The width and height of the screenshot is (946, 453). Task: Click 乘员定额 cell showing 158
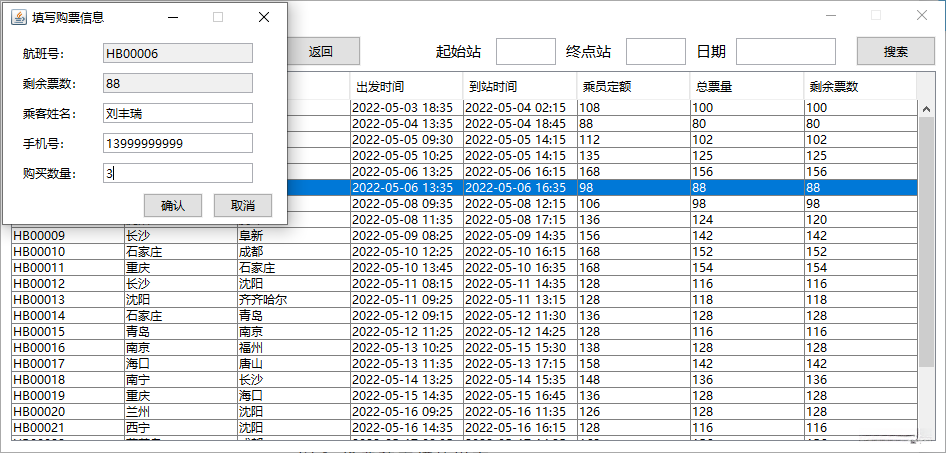633,364
